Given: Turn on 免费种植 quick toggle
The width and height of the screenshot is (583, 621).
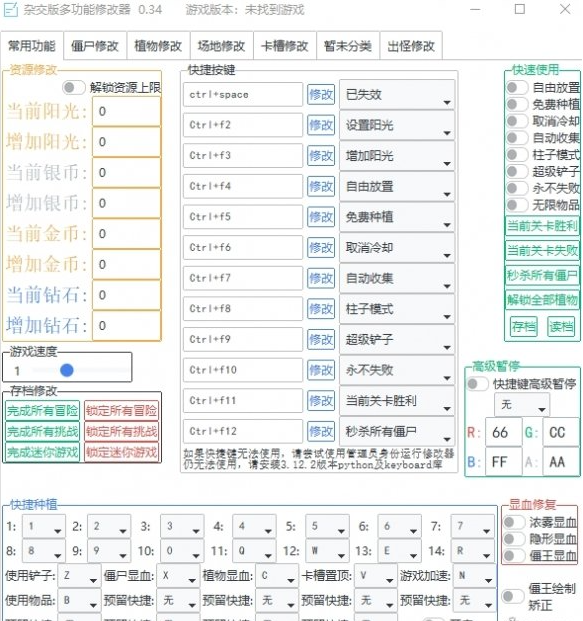Looking at the screenshot, I should pyautogui.click(x=517, y=104).
